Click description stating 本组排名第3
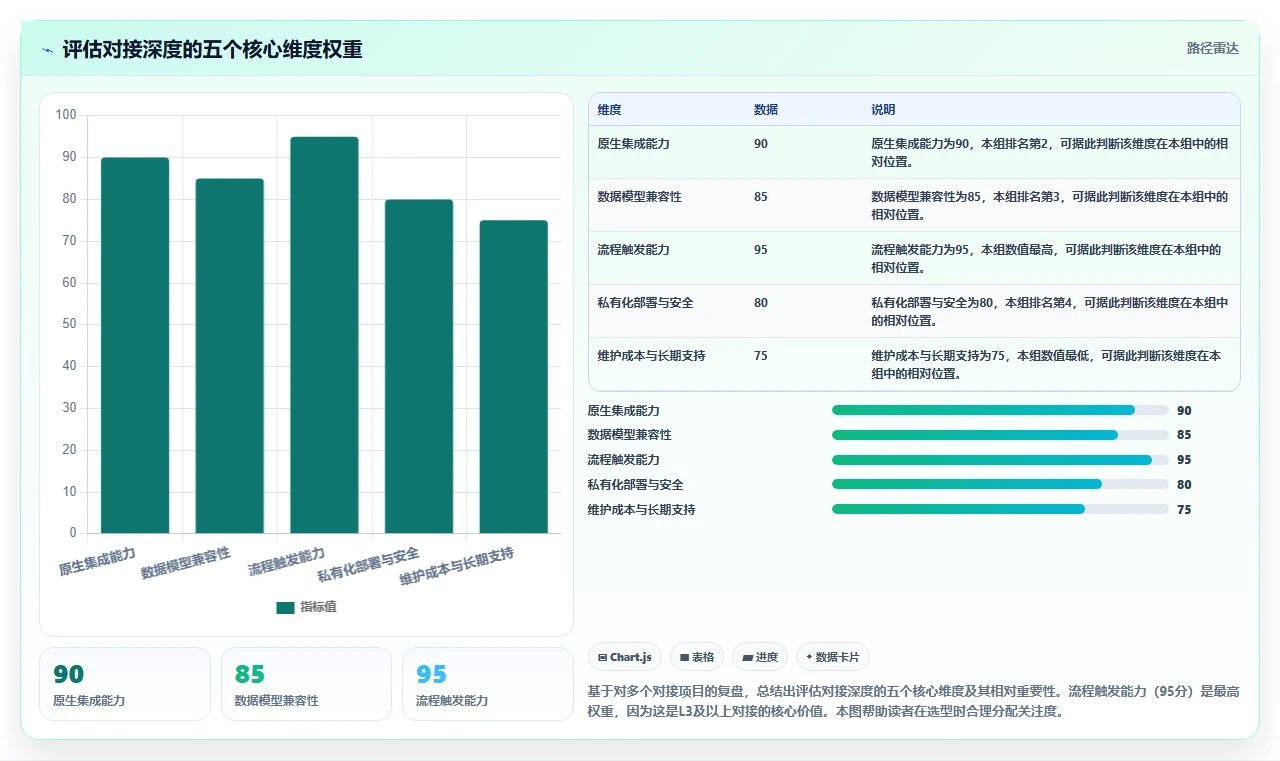This screenshot has height=761, width=1280. pos(1049,206)
